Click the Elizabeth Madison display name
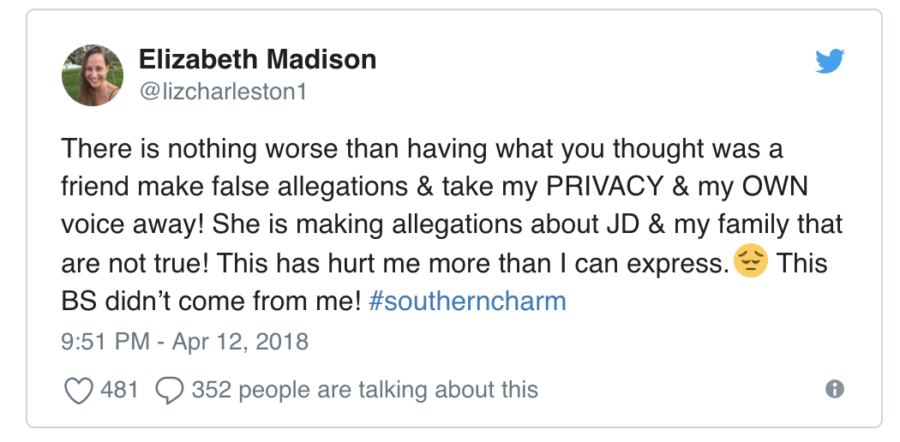Viewport: 900px width, 442px height. (257, 59)
